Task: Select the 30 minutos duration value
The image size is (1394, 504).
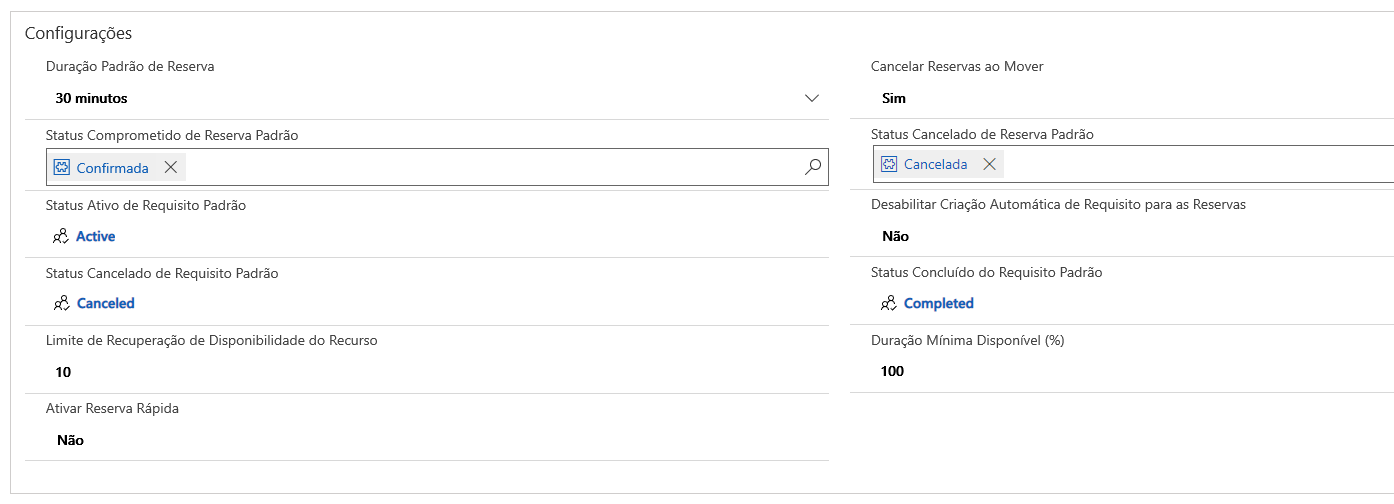Action: 91,98
